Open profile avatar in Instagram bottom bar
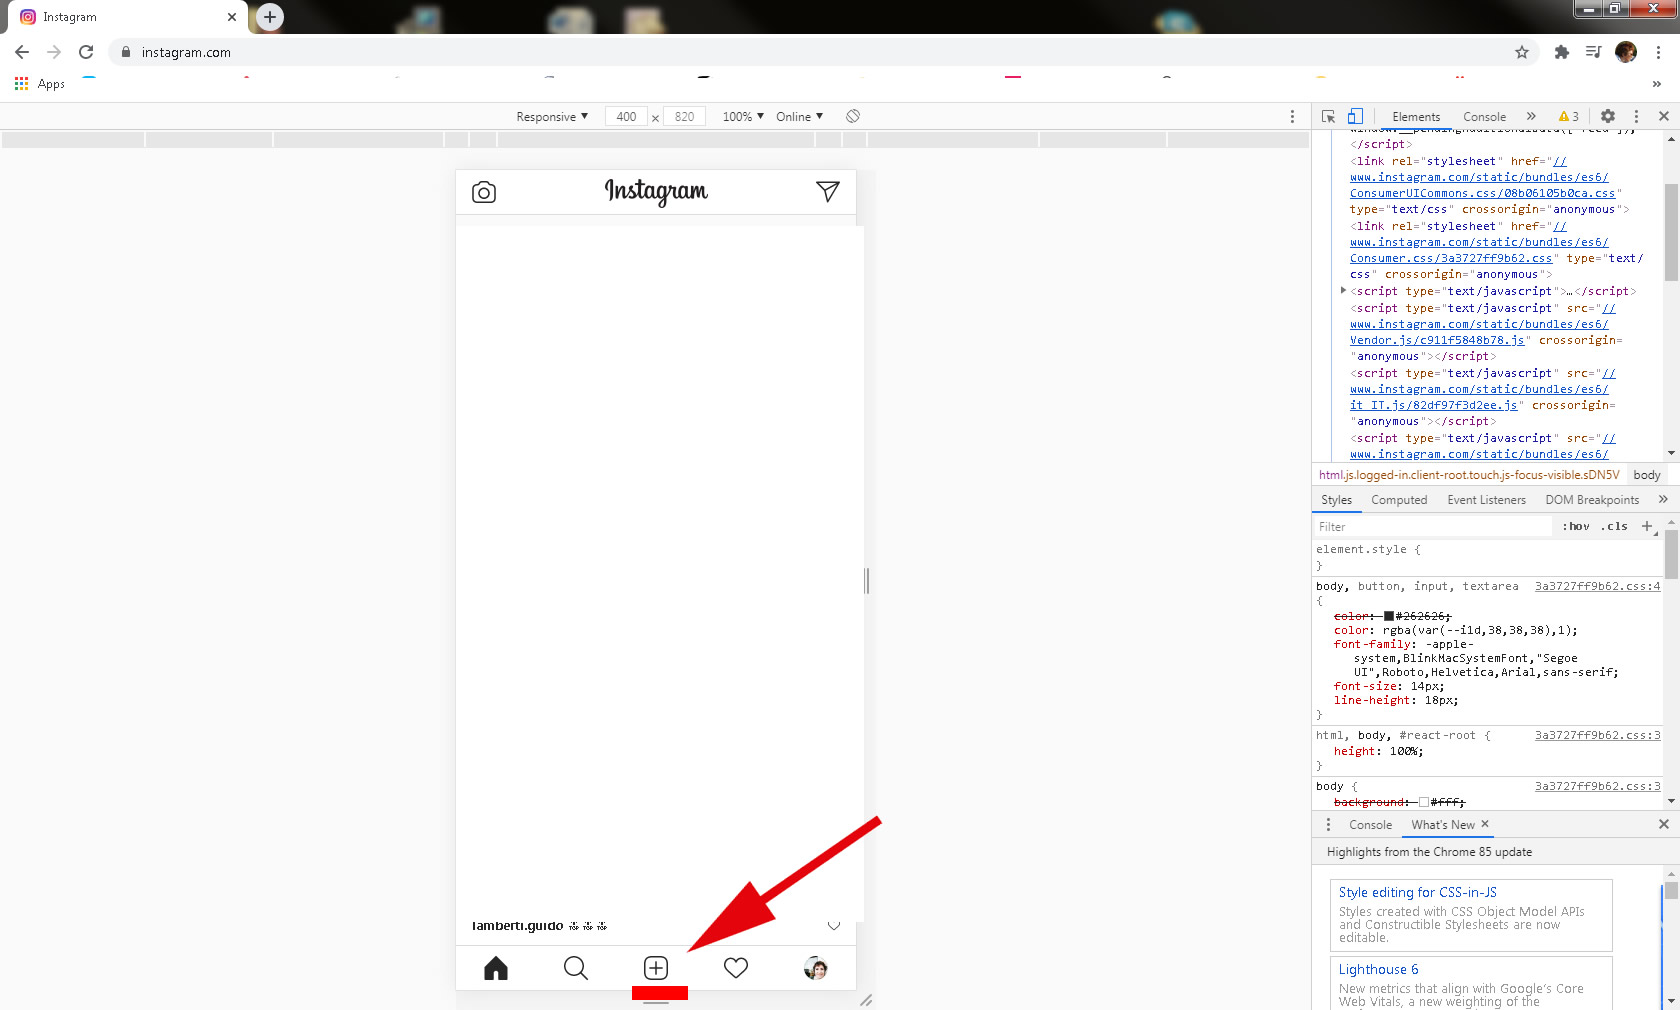Screen dimensions: 1680x1010 (816, 968)
